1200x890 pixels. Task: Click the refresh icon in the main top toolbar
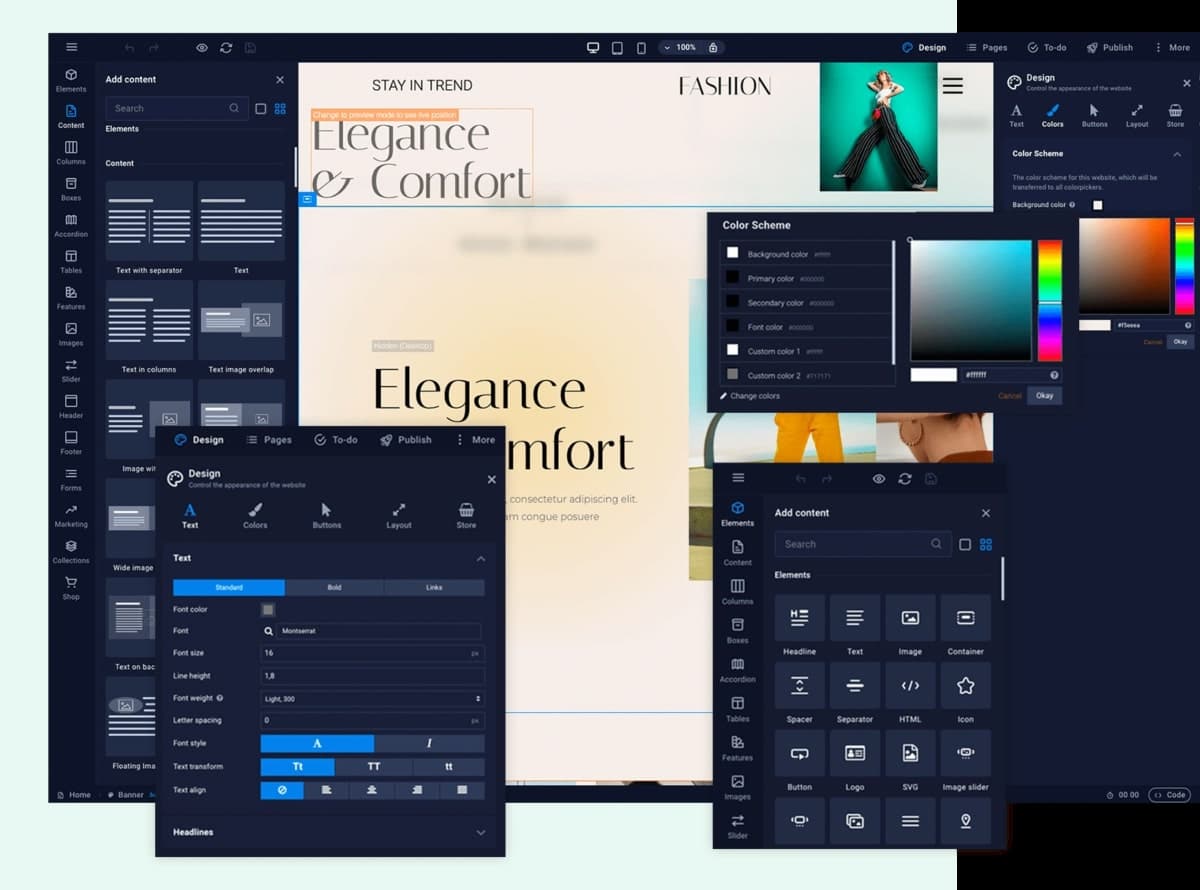[226, 47]
